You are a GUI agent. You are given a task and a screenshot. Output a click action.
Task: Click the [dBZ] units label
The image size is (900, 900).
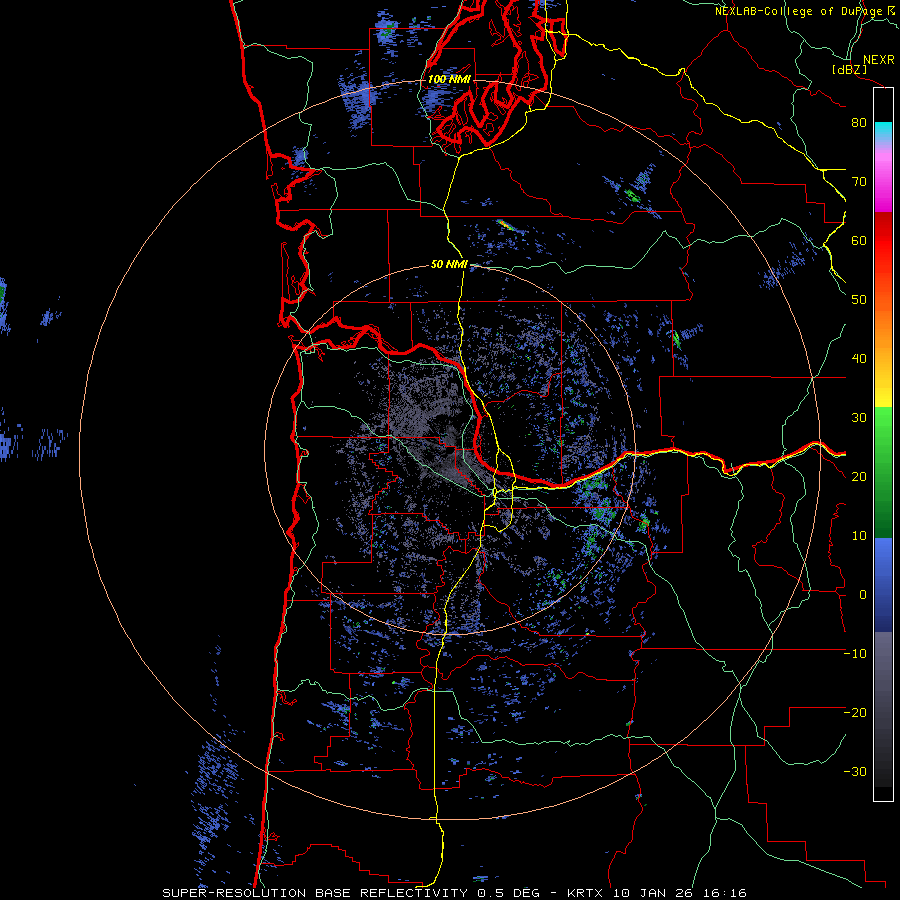[x=849, y=69]
